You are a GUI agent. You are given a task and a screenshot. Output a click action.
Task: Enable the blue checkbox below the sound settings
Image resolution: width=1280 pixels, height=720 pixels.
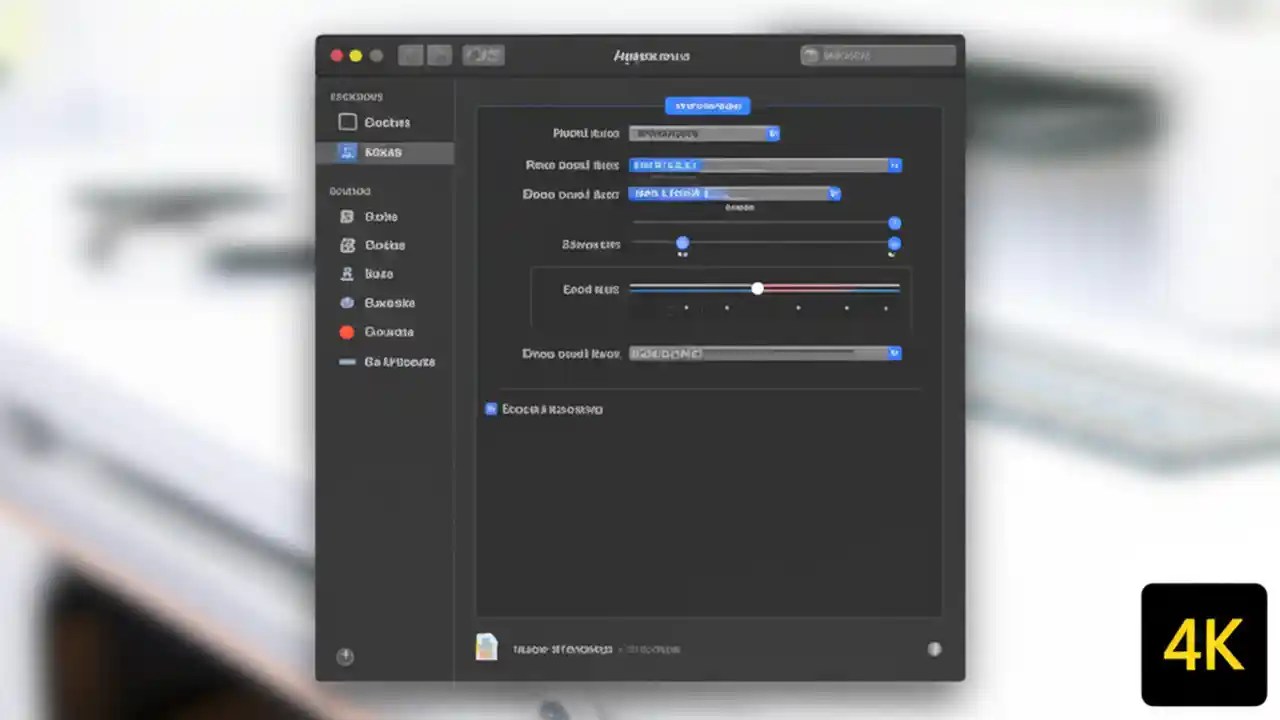point(491,409)
